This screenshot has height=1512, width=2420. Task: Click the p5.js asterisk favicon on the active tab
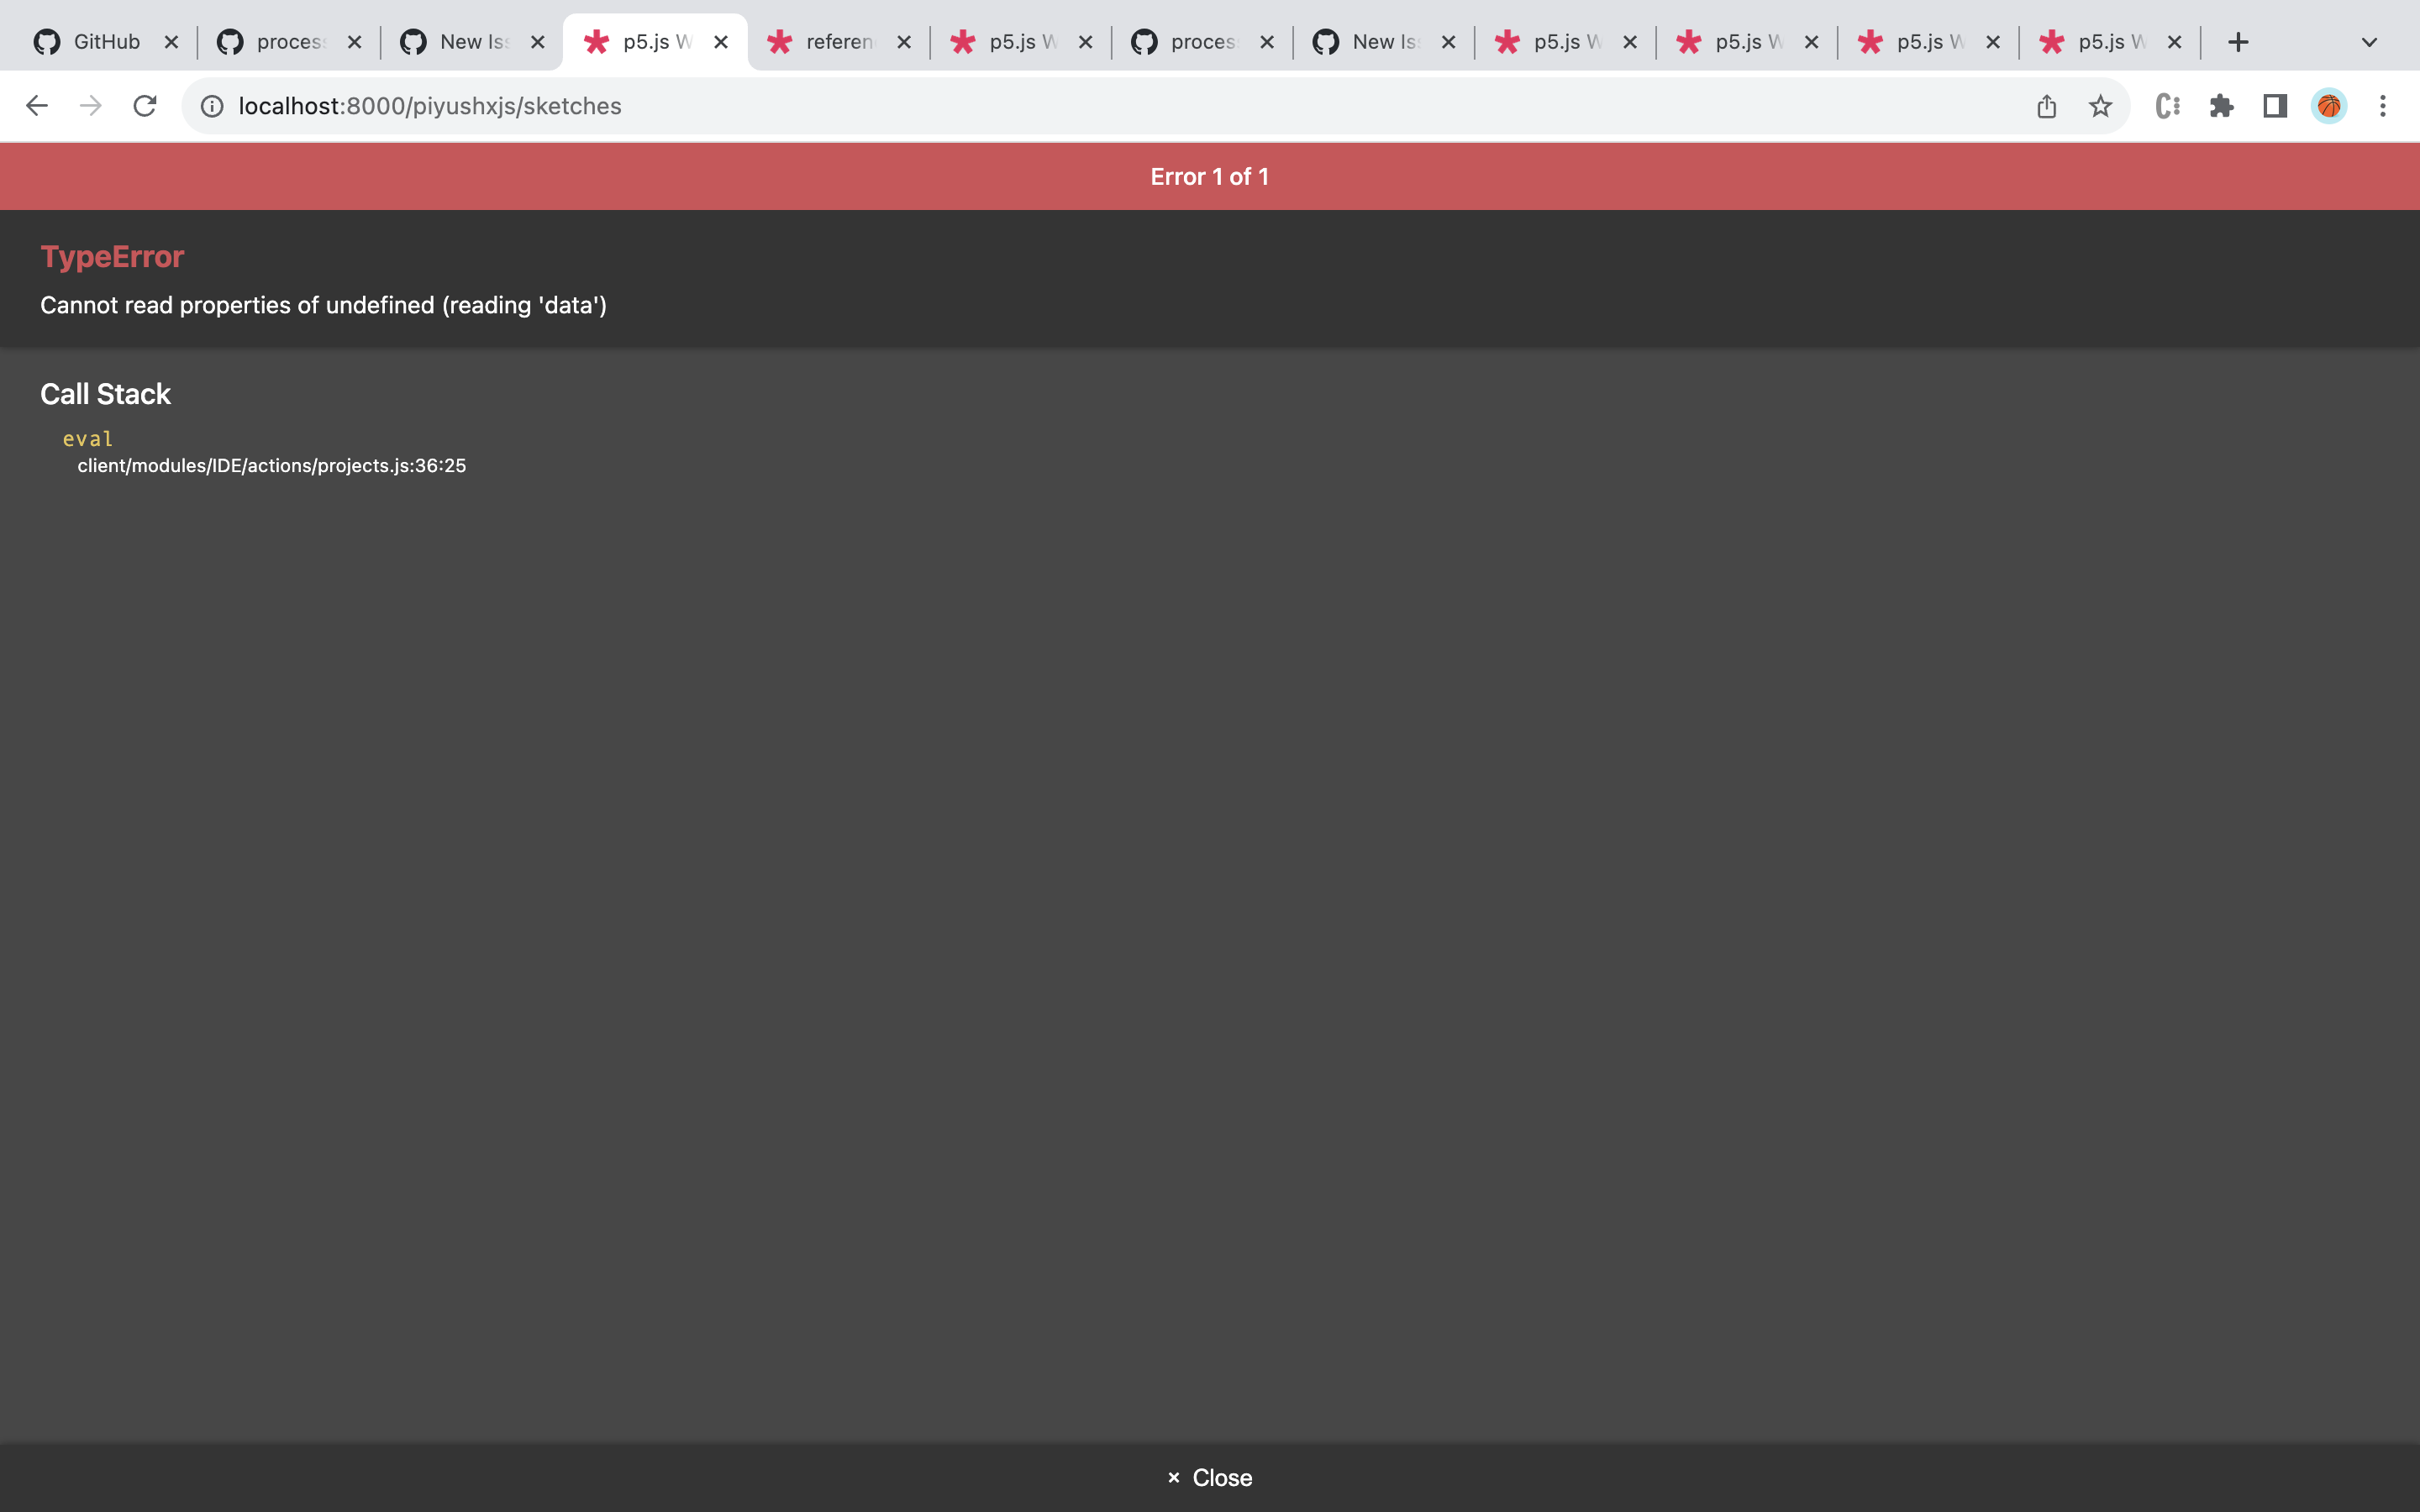(x=597, y=41)
